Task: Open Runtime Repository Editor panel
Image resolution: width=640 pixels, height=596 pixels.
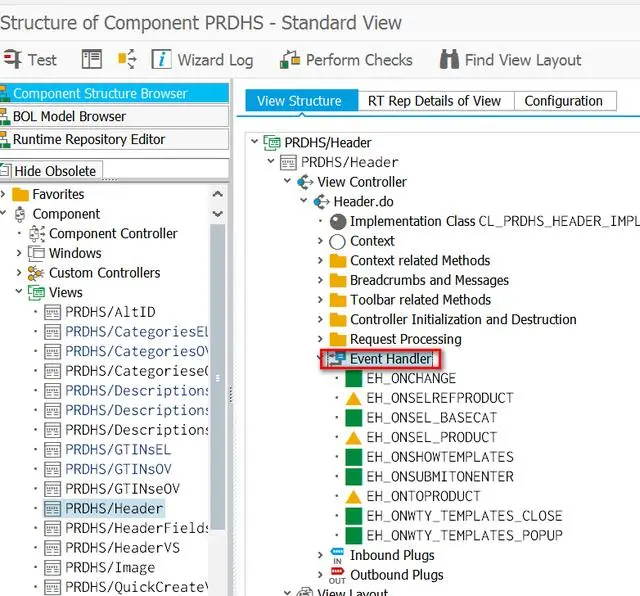Action: (x=114, y=140)
